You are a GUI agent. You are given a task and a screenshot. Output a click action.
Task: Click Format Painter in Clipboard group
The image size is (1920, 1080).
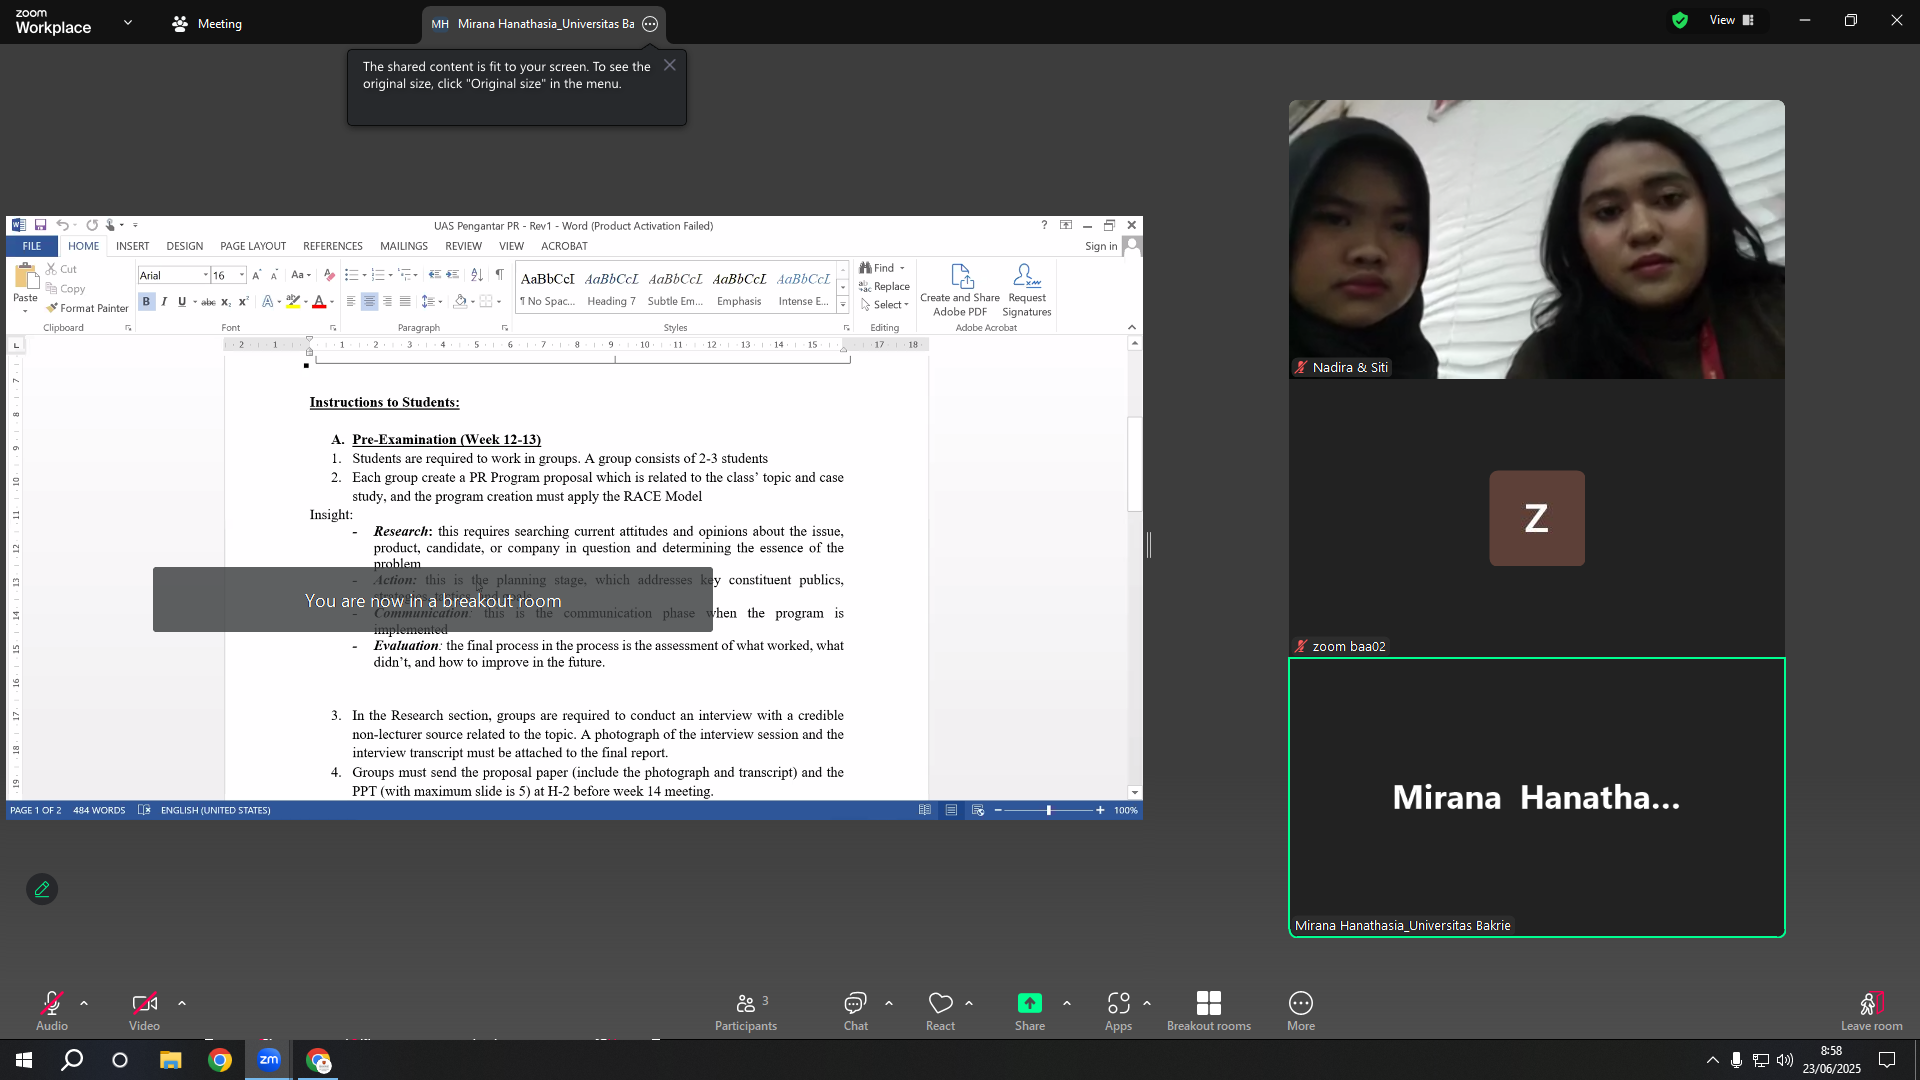(87, 308)
